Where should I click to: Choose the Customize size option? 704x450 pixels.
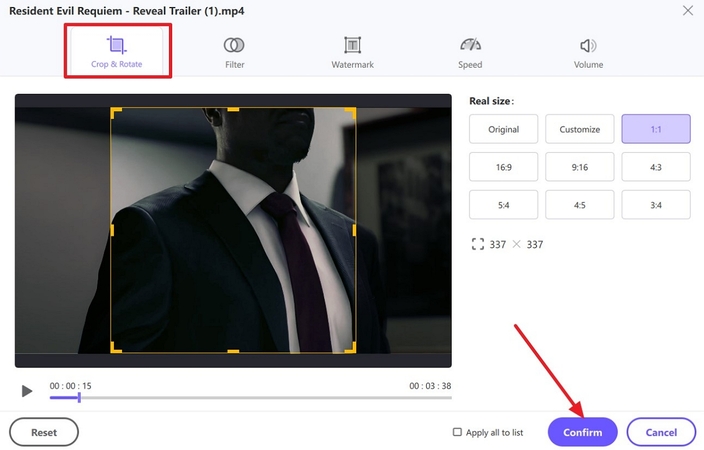tap(580, 129)
